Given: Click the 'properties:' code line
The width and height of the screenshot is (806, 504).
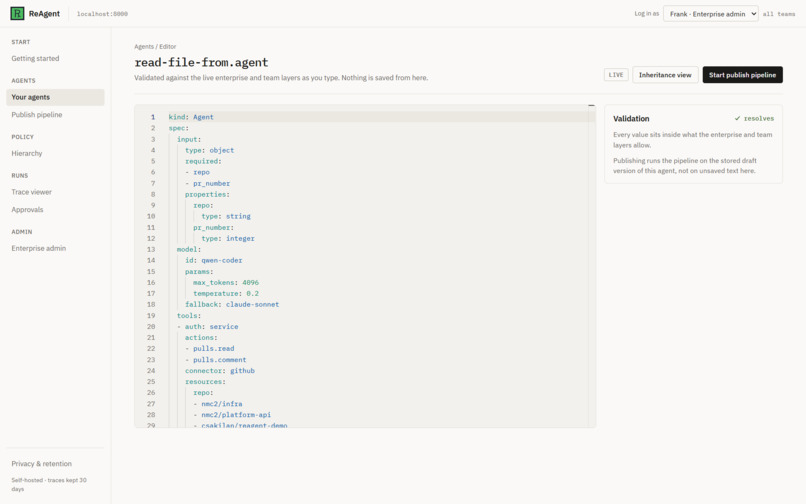Looking at the screenshot, I should coord(208,194).
